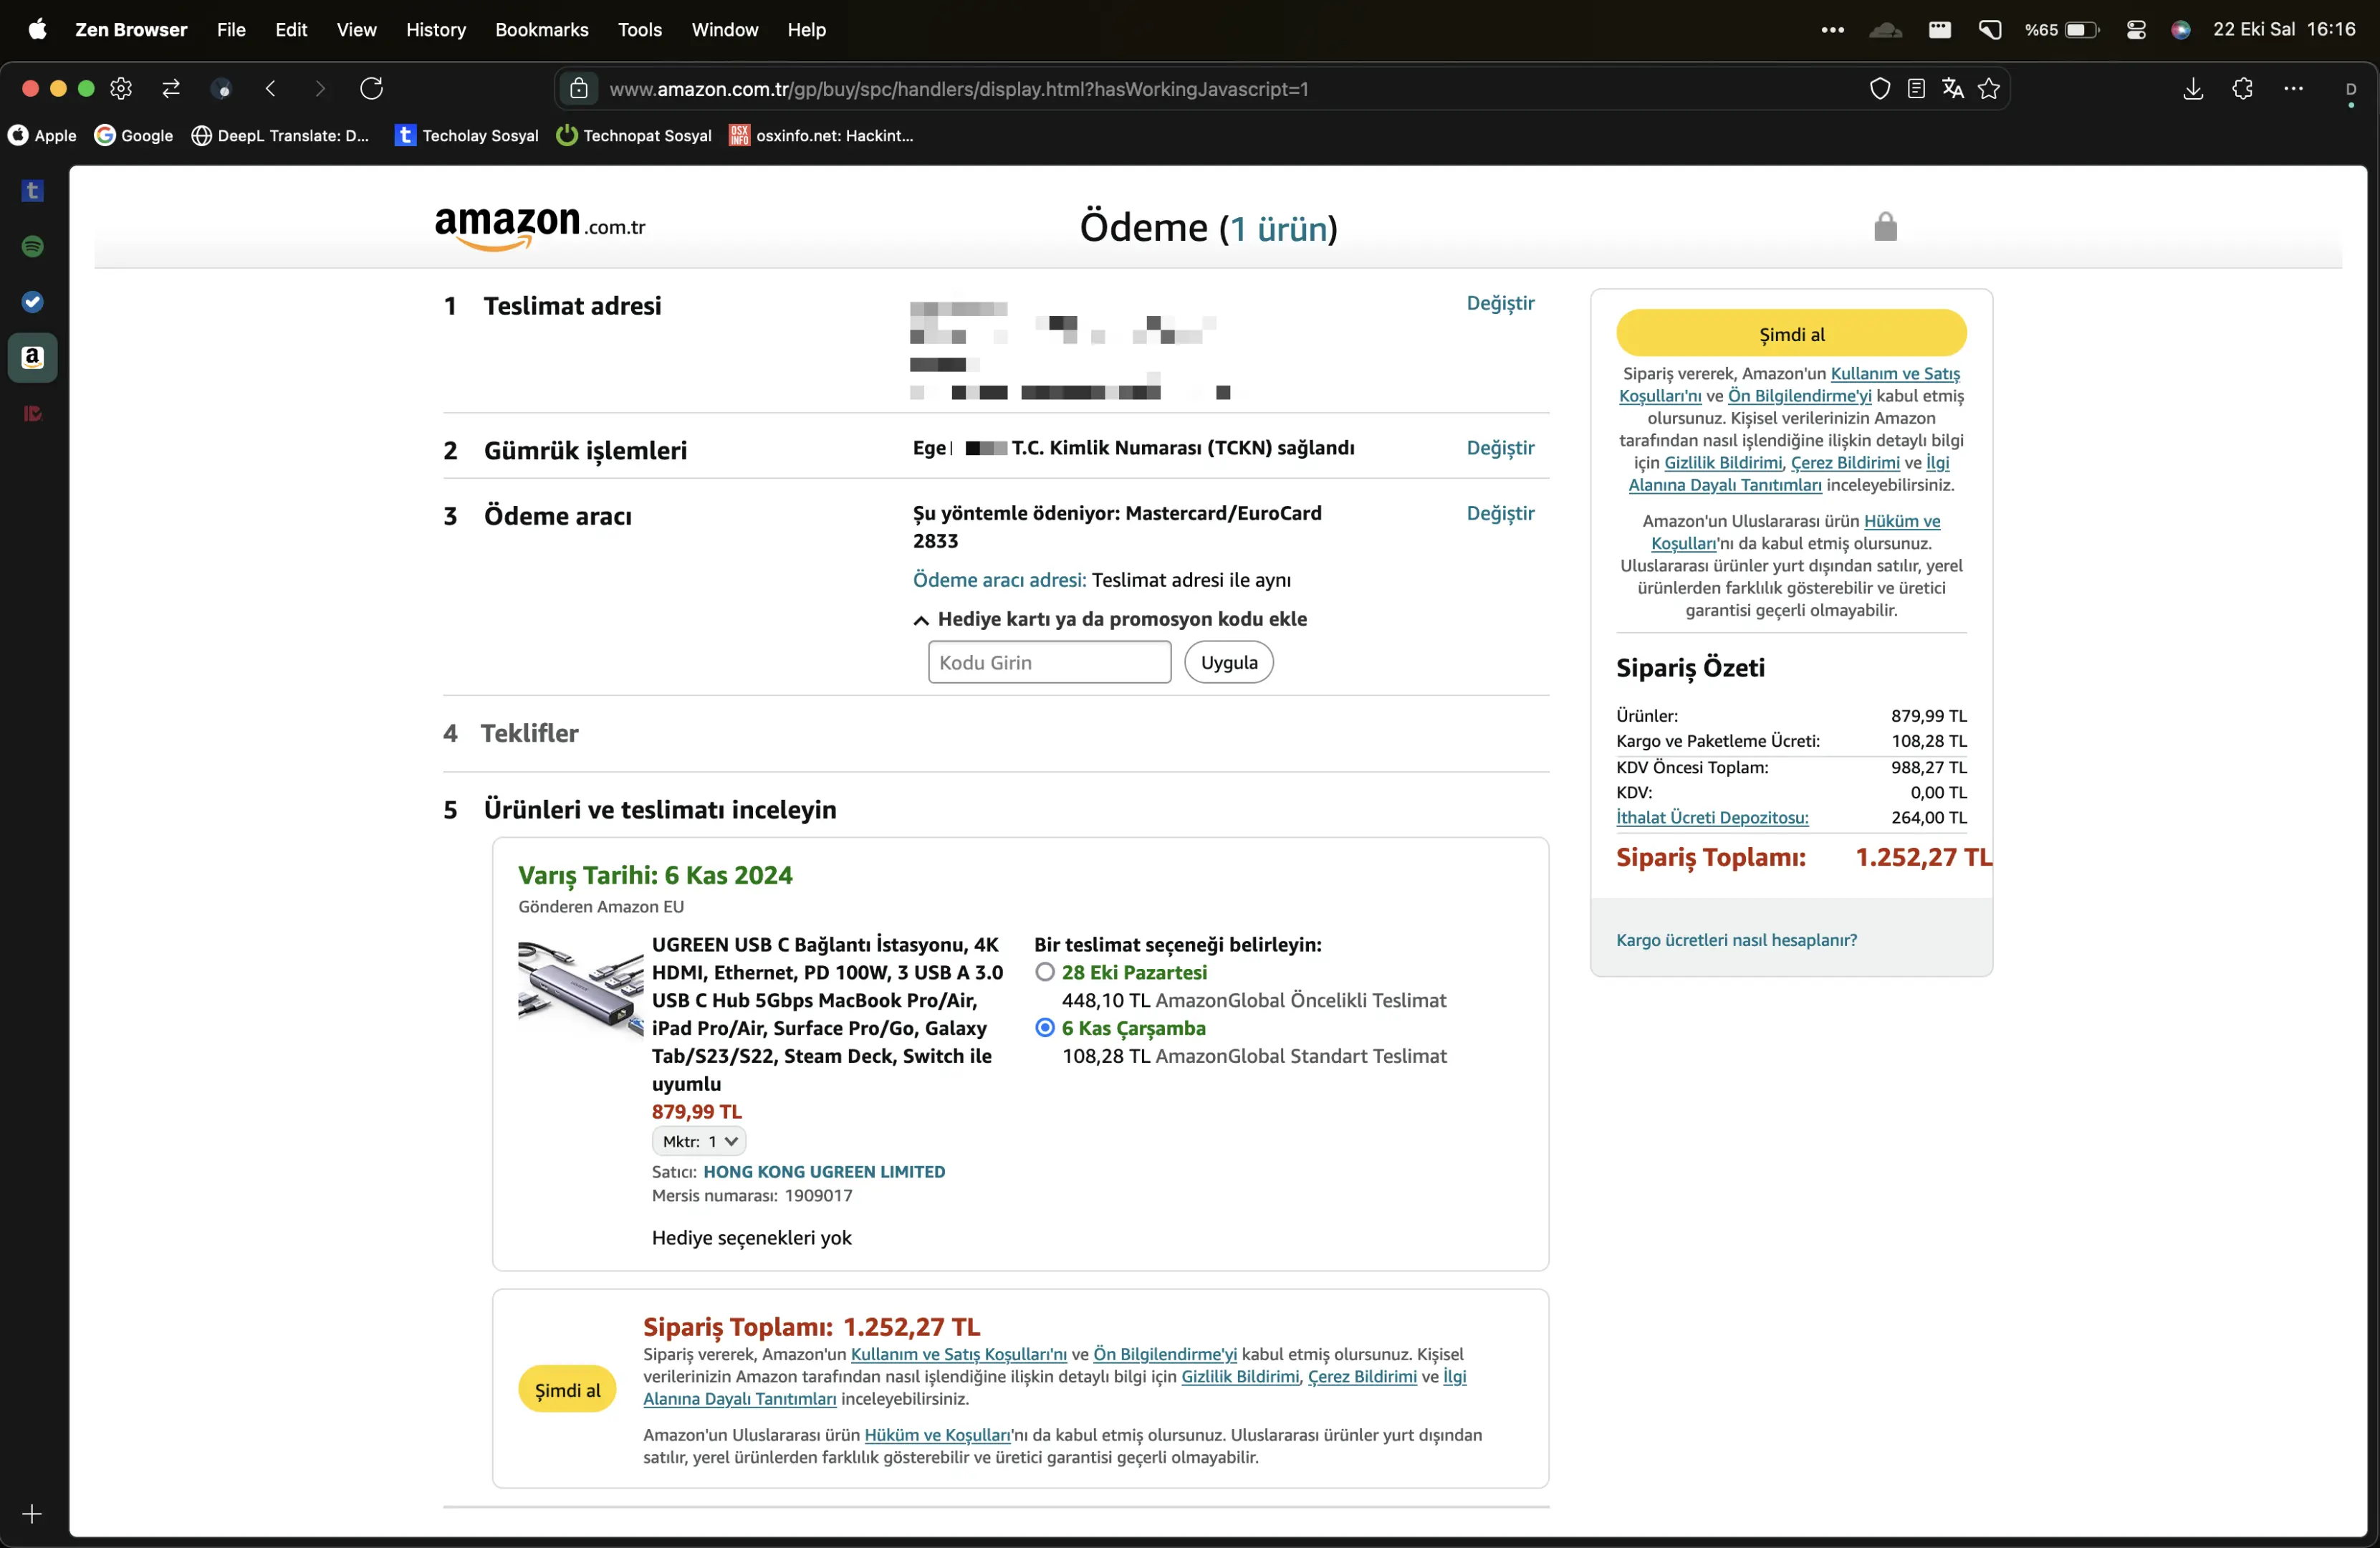Click the battery status in menu bar
The width and height of the screenshot is (2380, 1548).
(2062, 30)
